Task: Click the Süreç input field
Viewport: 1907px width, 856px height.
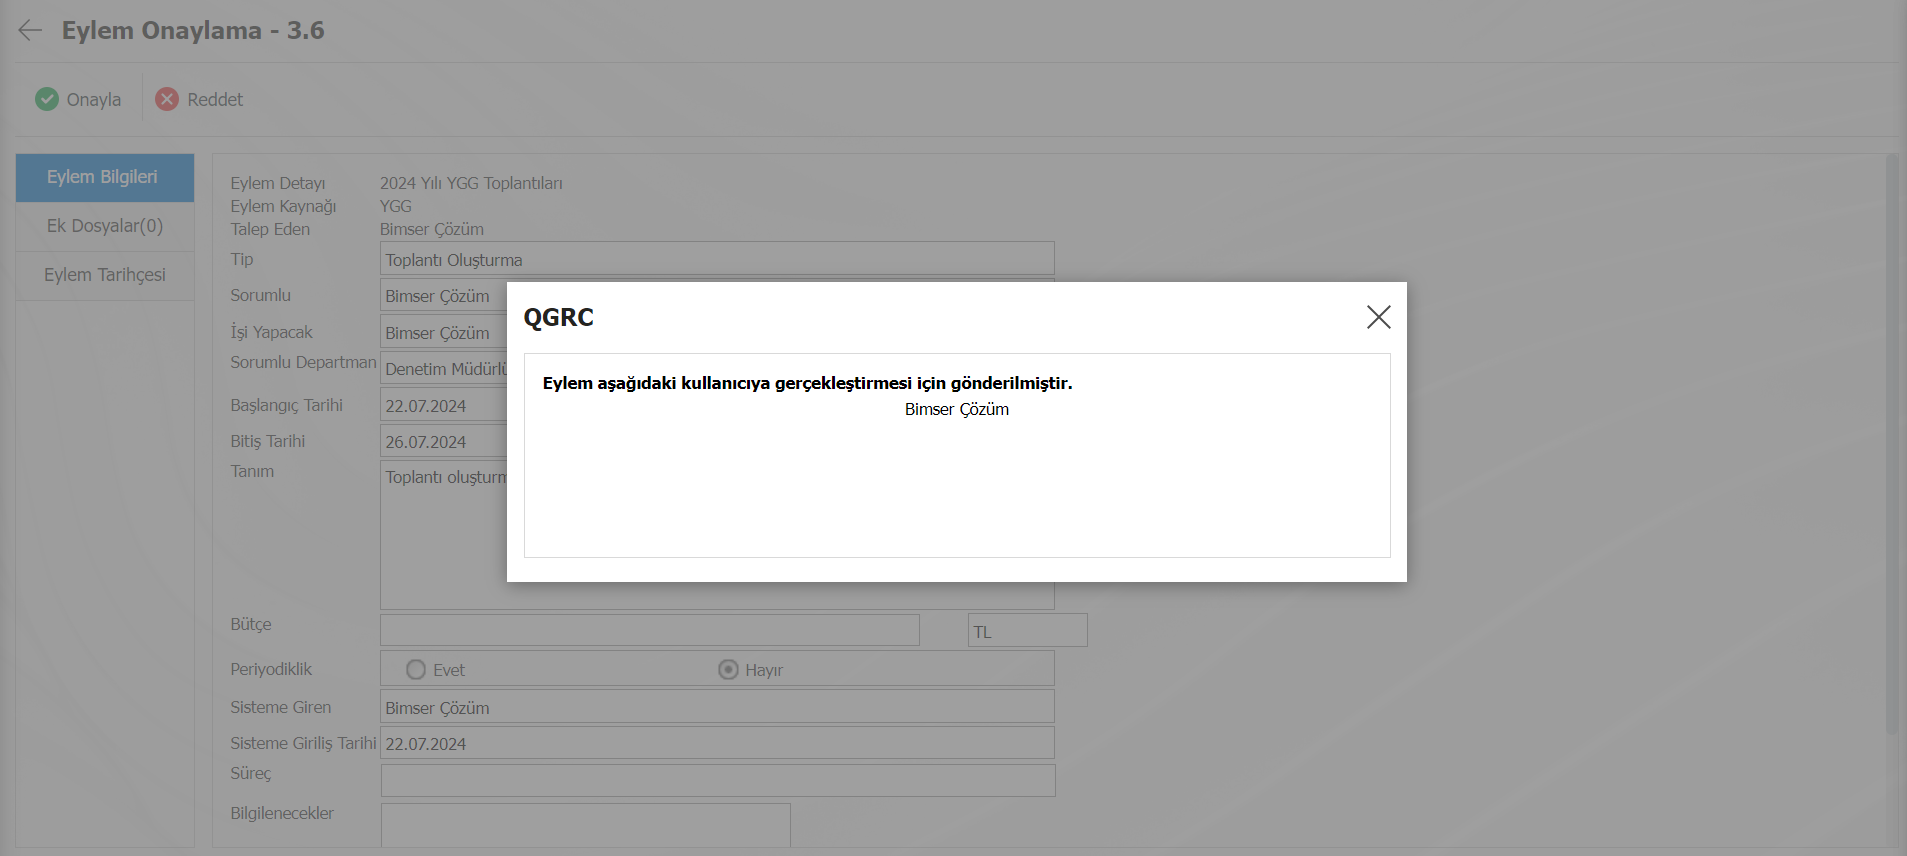Action: click(x=717, y=780)
